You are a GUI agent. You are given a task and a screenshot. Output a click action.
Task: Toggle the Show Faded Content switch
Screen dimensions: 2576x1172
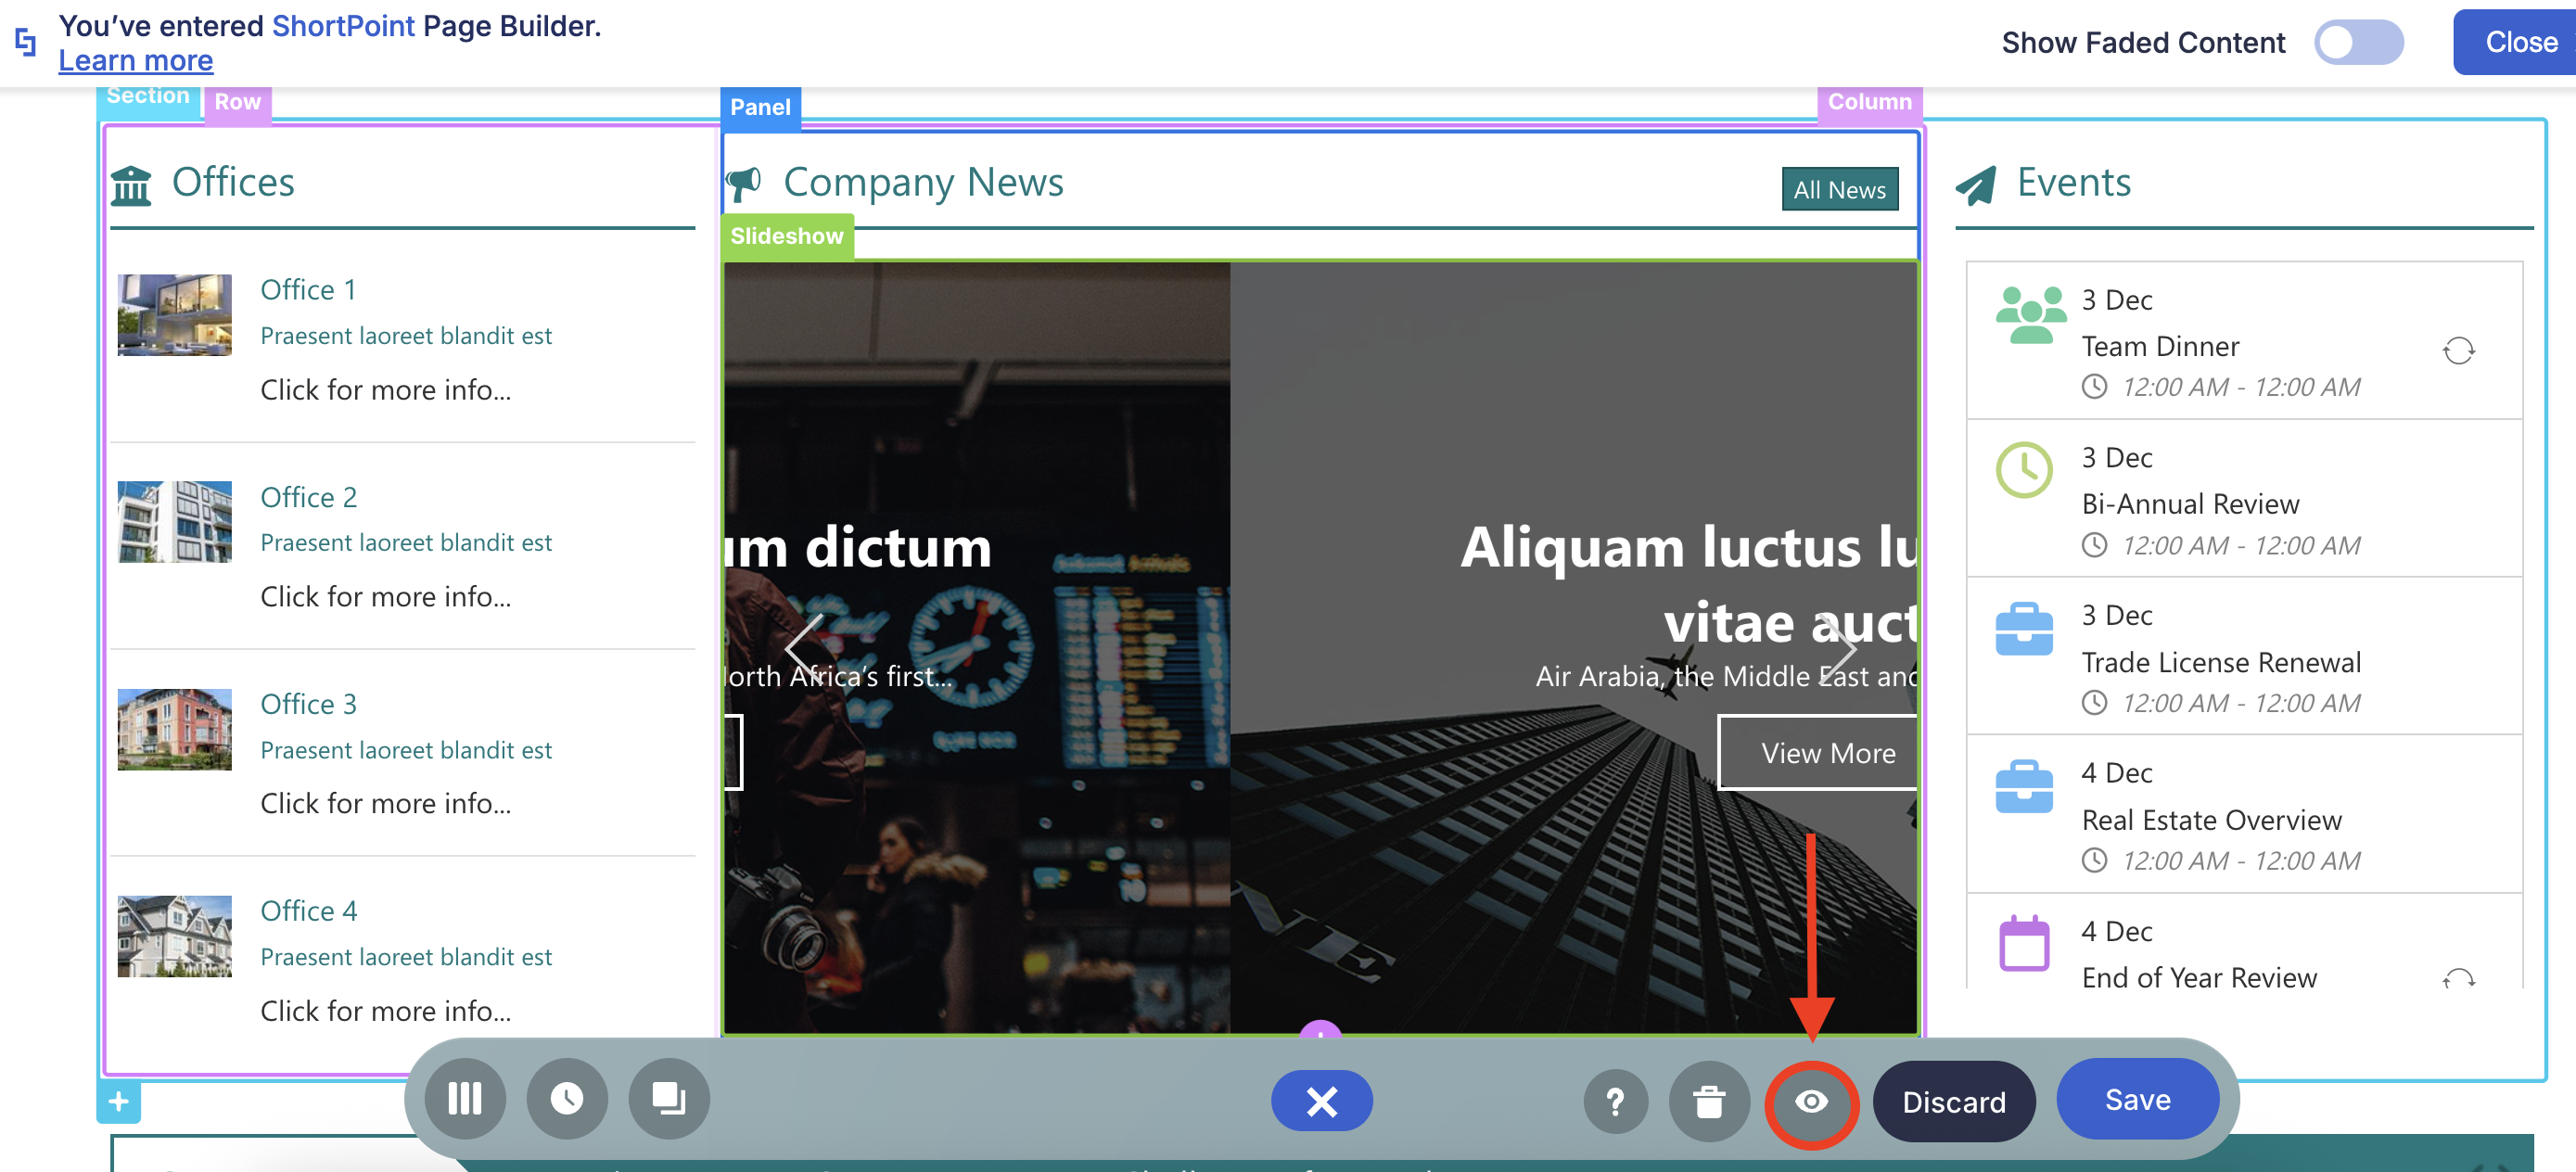pos(2358,43)
